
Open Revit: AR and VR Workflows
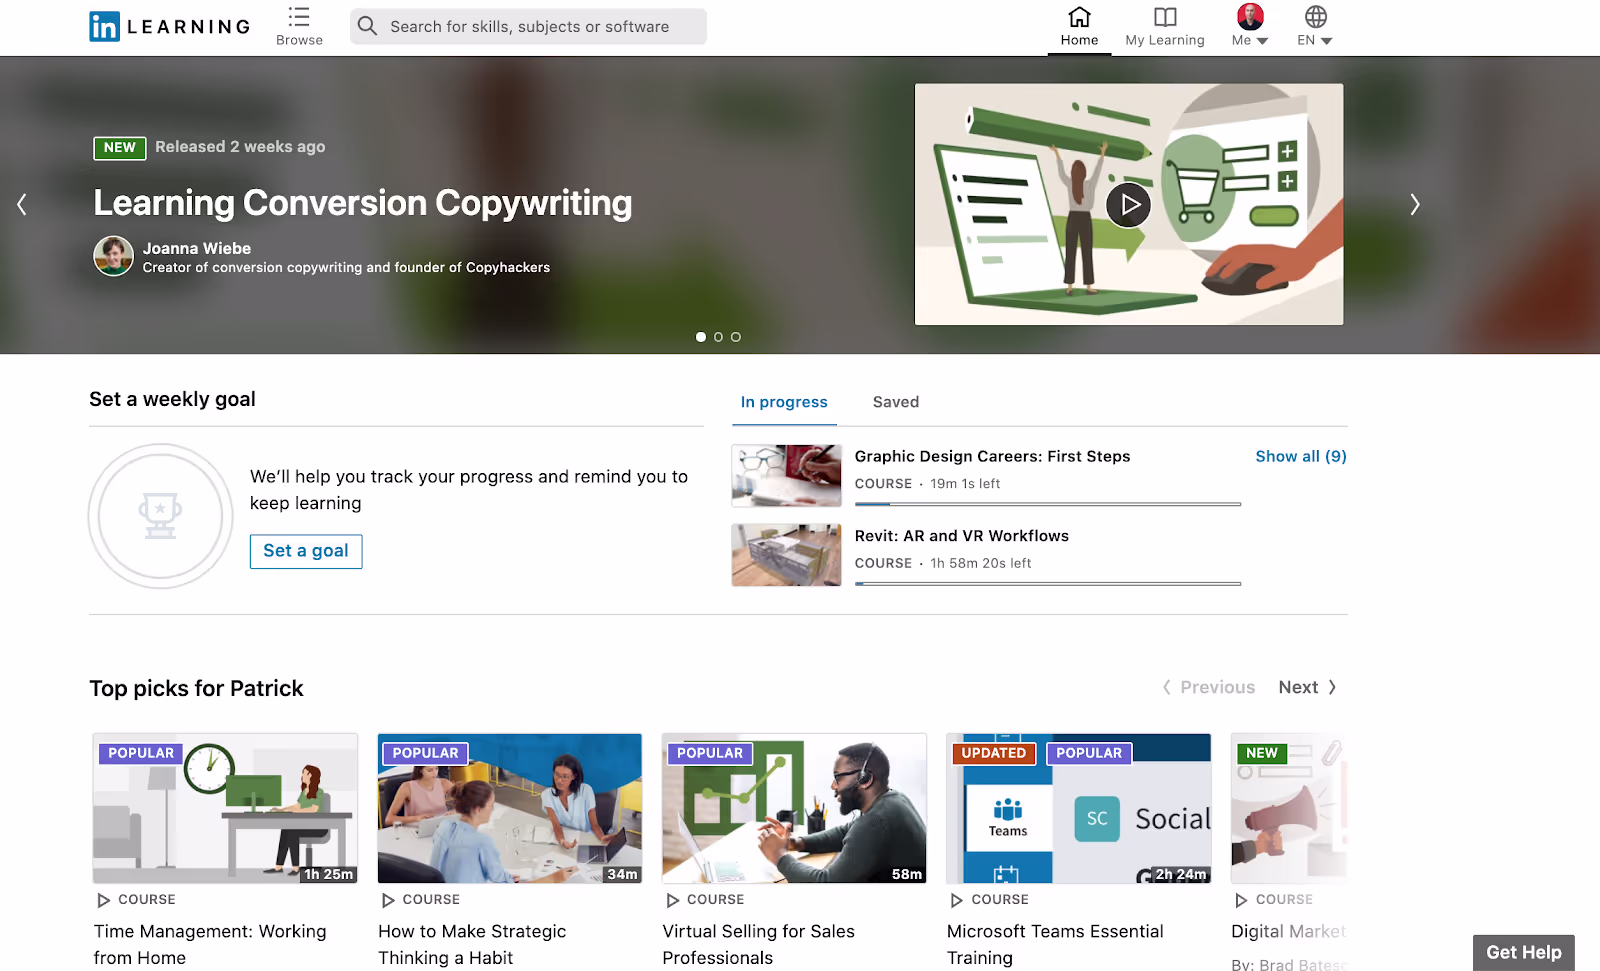(x=962, y=536)
